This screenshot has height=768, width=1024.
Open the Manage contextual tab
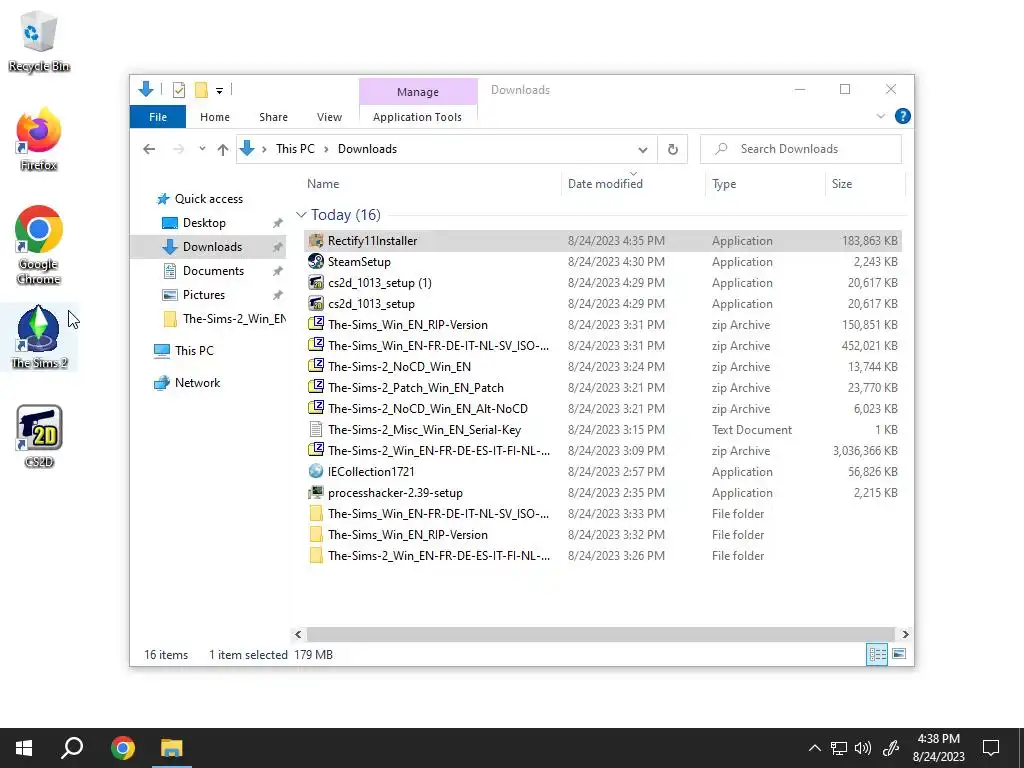[418, 92]
